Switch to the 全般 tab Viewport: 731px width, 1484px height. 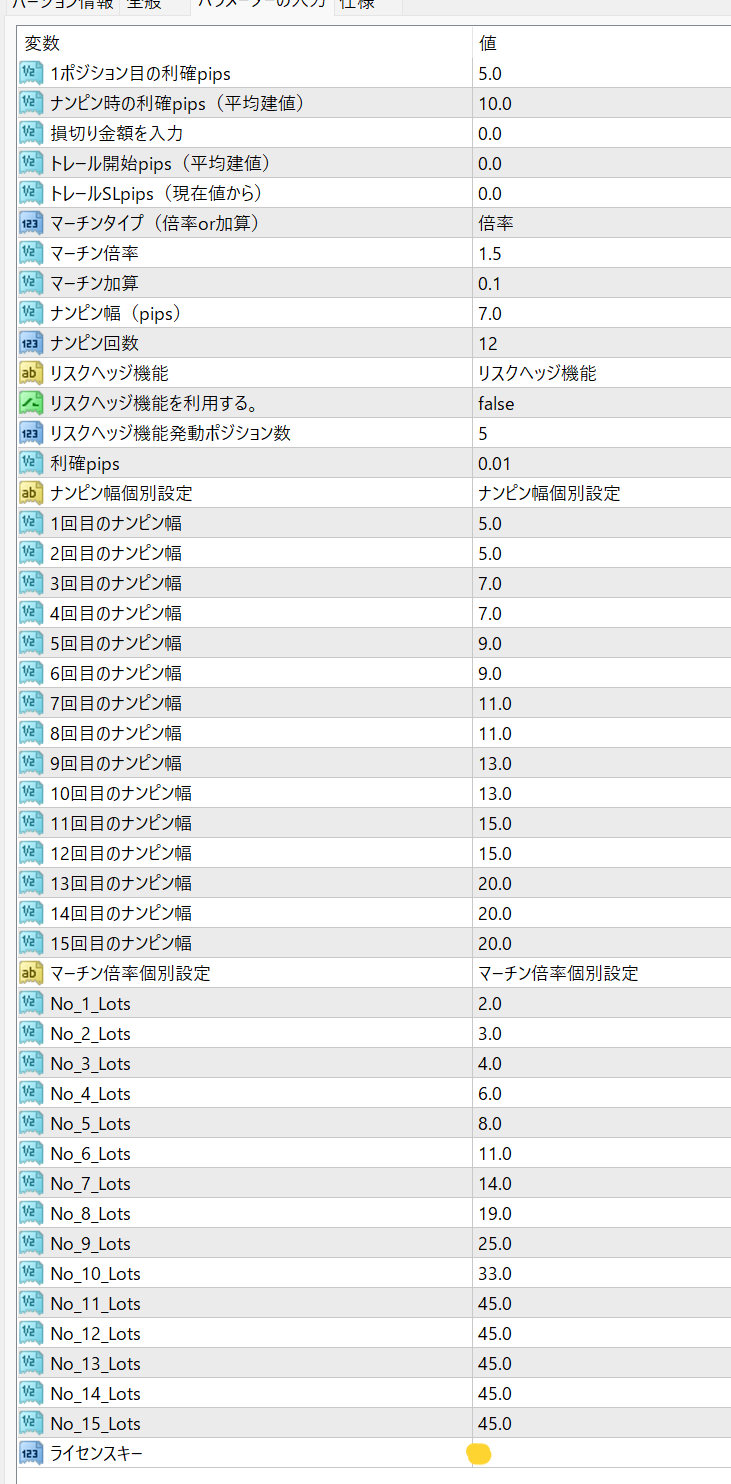(153, 5)
